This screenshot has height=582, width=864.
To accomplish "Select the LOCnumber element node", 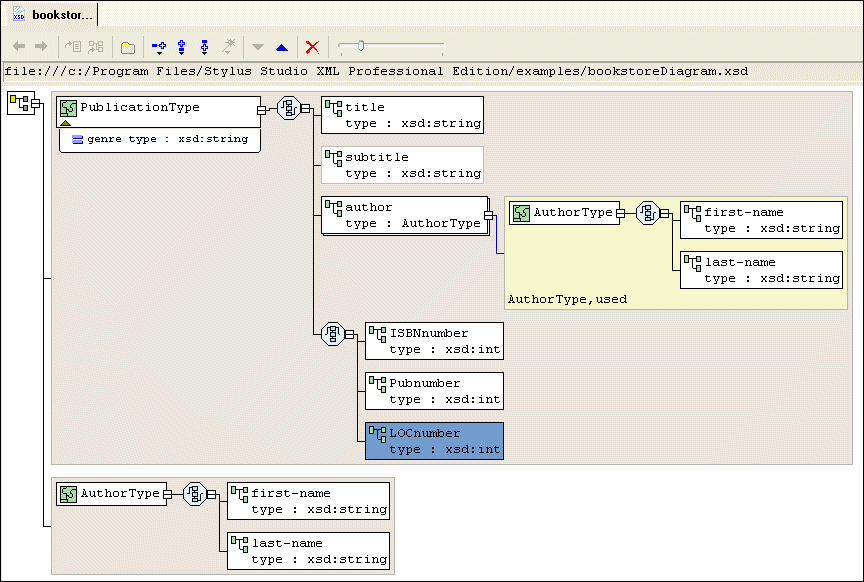I will (x=433, y=441).
